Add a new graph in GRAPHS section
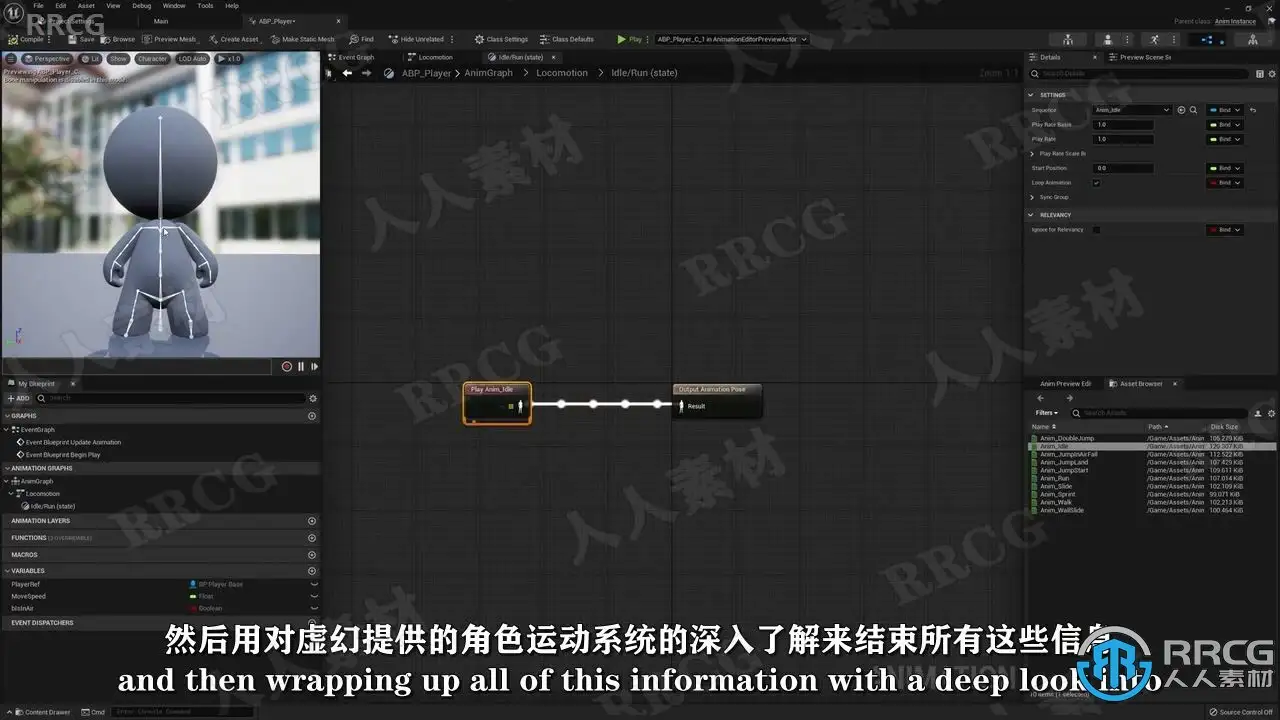 pos(312,416)
